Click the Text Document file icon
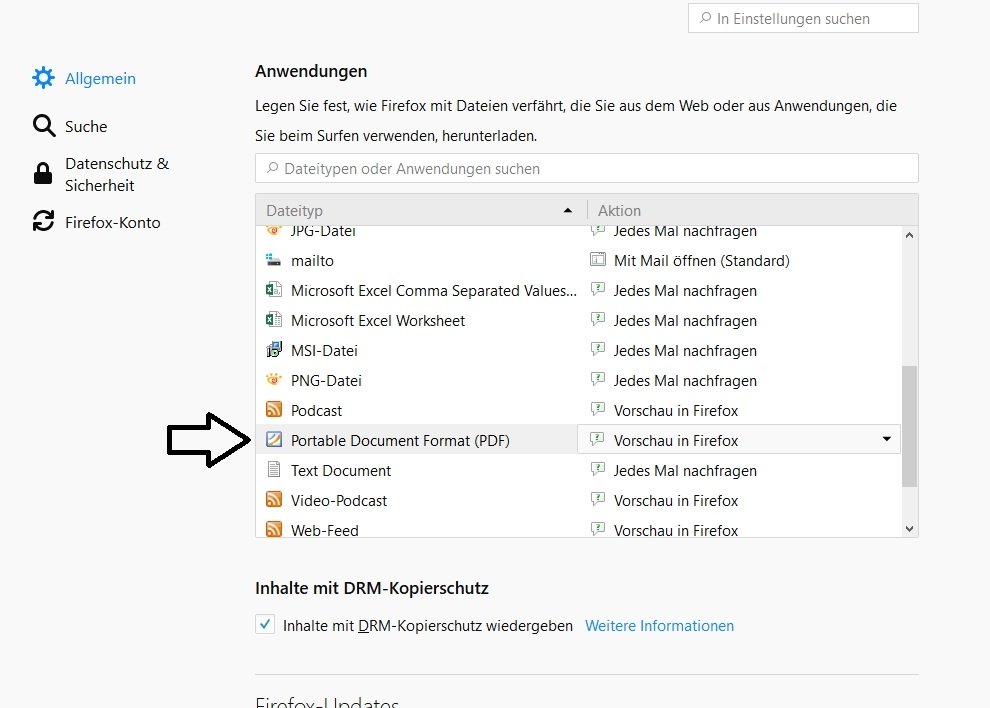Image resolution: width=990 pixels, height=708 pixels. 273,469
